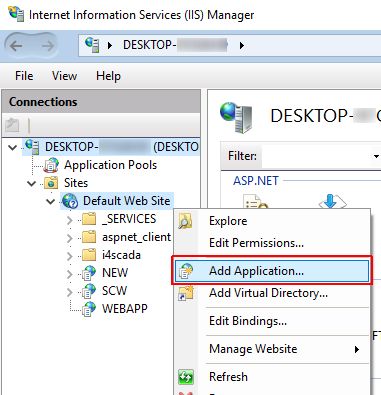Viewport: 381px width, 395px height.
Task: Select the SCW application label
Action: point(114,291)
